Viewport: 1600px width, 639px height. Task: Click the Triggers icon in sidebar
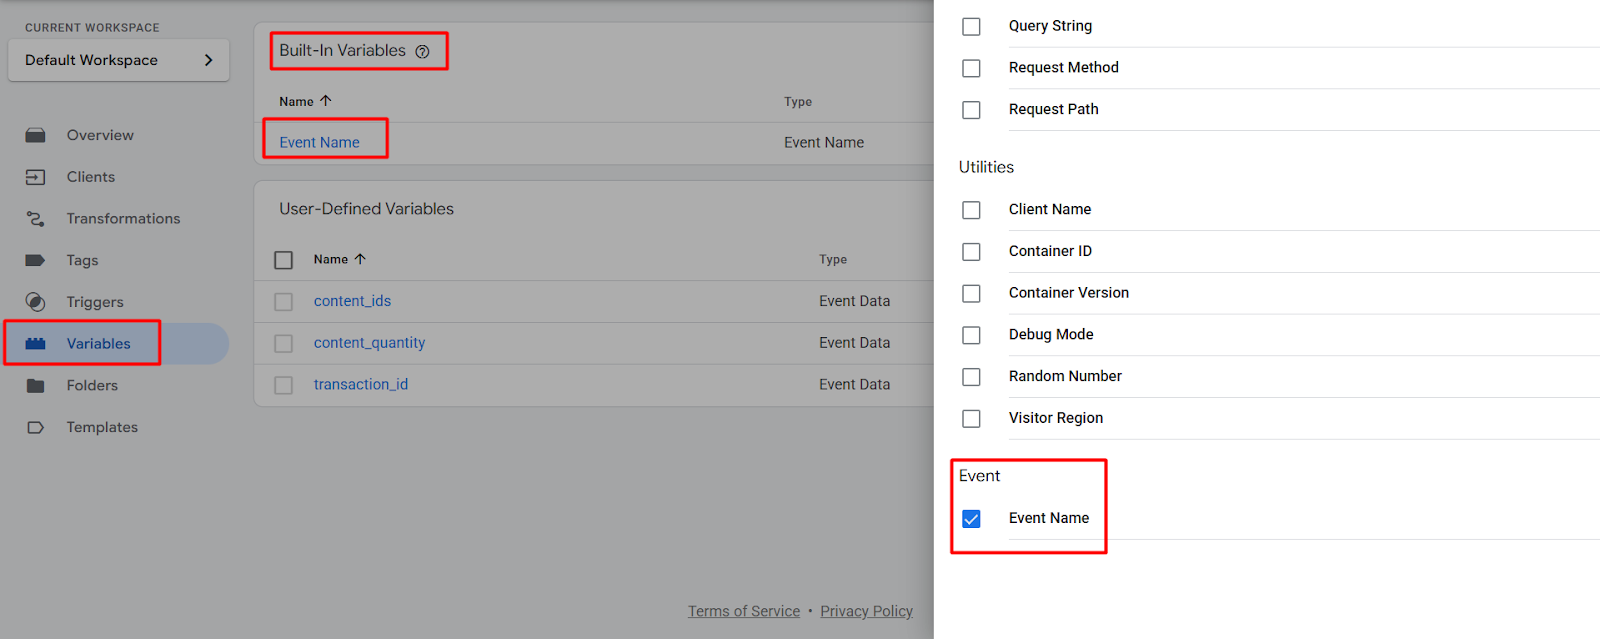point(35,302)
